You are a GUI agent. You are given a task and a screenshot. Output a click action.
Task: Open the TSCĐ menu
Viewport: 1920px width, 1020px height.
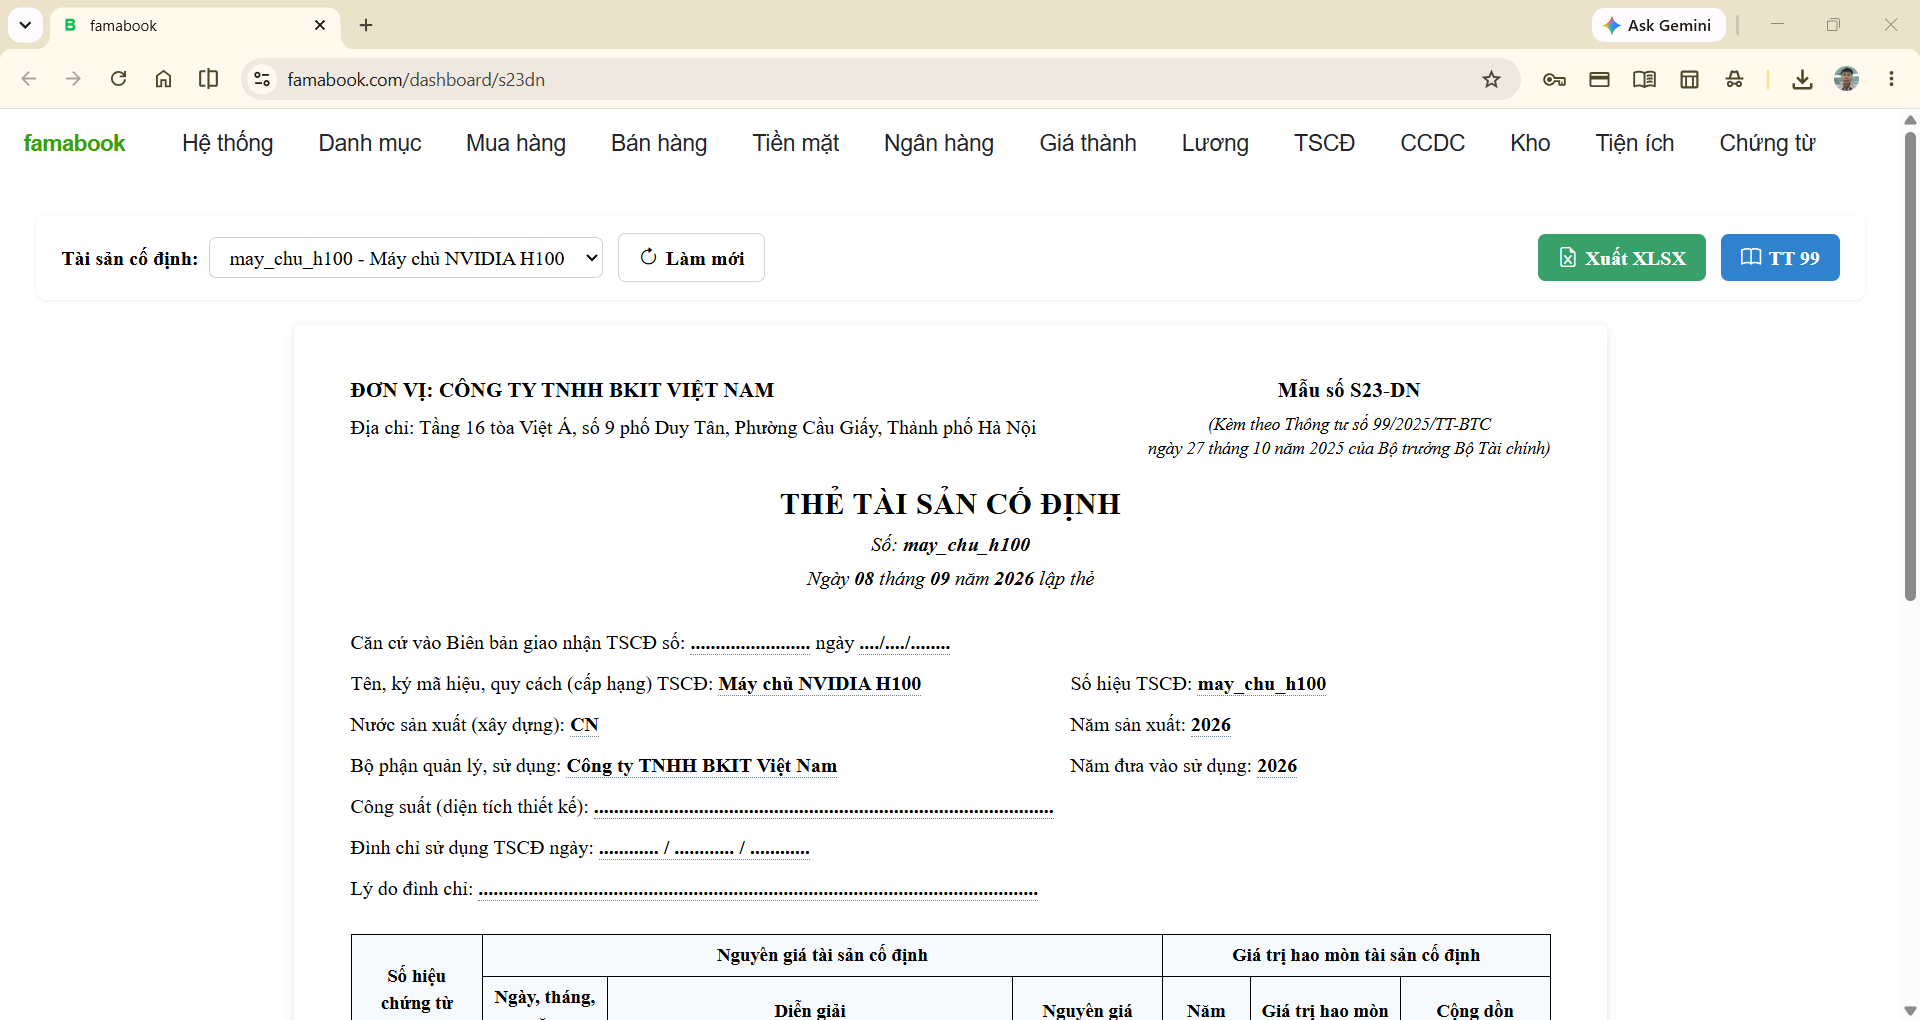tap(1324, 143)
